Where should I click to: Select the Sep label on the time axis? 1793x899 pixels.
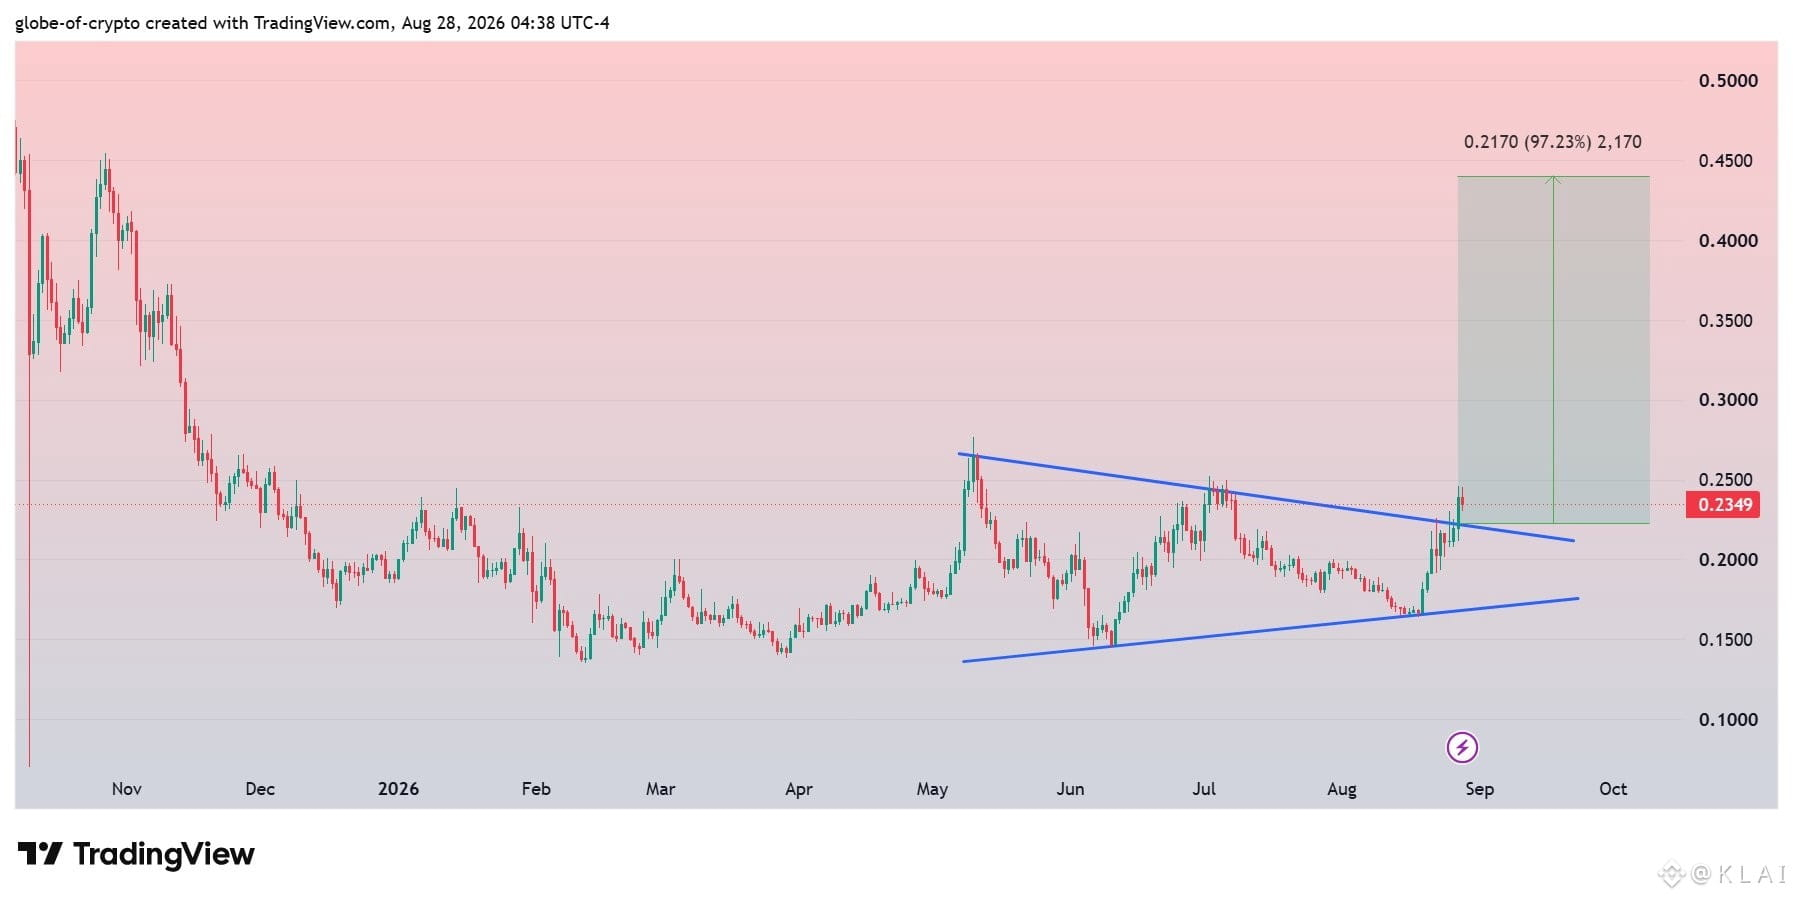pos(1480,789)
